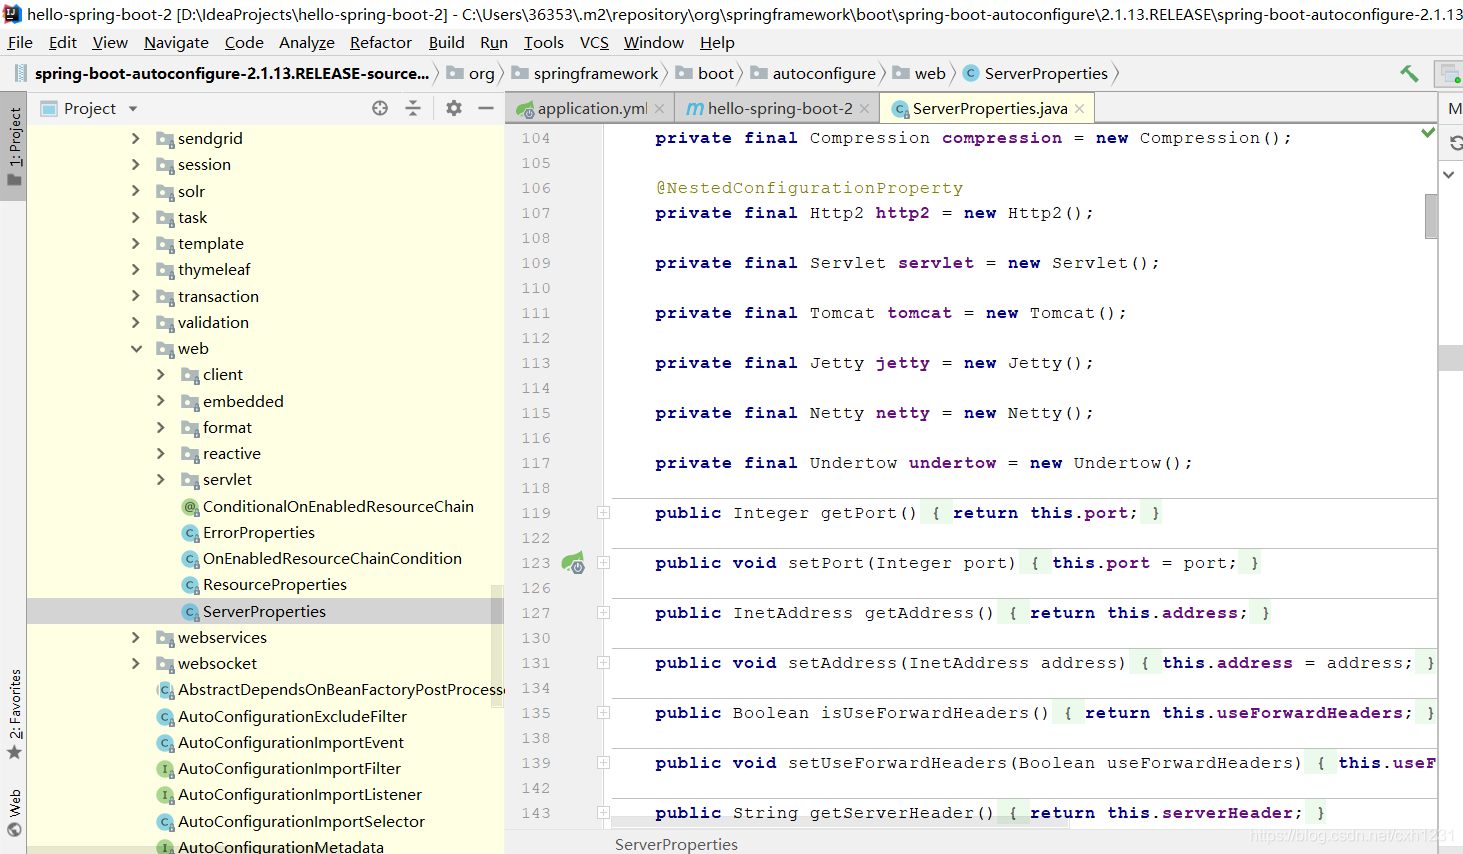Open the Window menu

653,42
